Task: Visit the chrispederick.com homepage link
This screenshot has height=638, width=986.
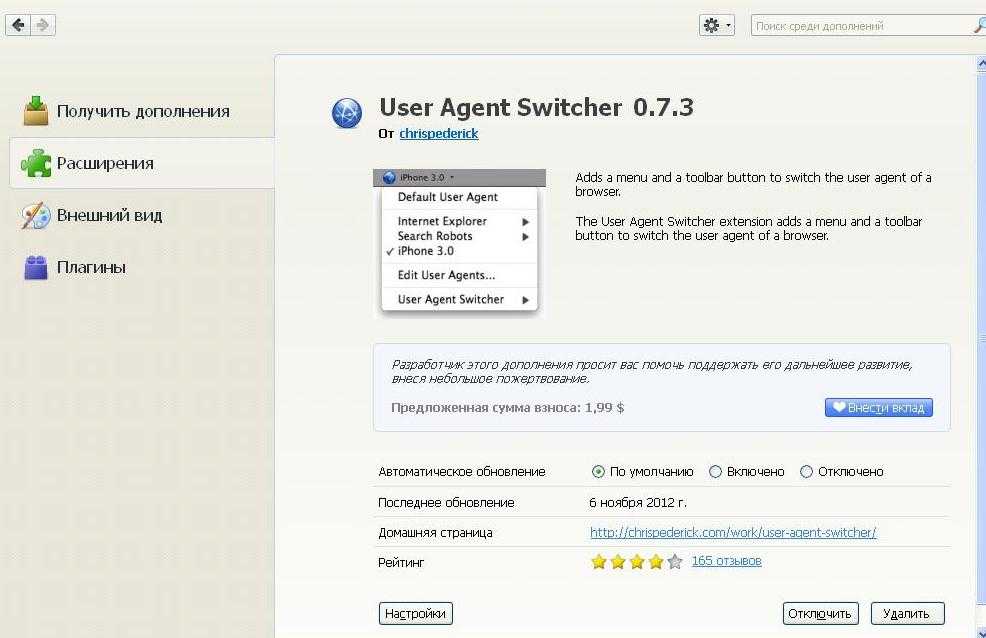Action: (733, 532)
